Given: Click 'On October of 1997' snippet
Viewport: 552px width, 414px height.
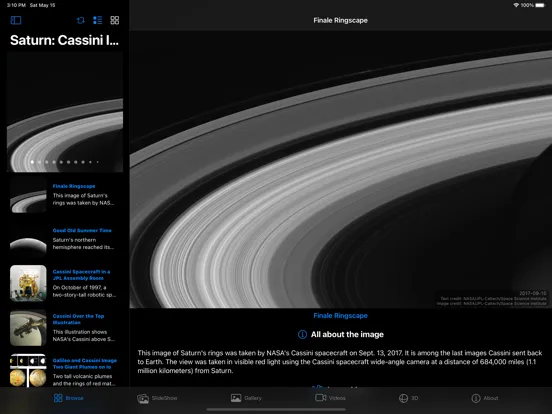Looking at the screenshot, I should click(84, 291).
